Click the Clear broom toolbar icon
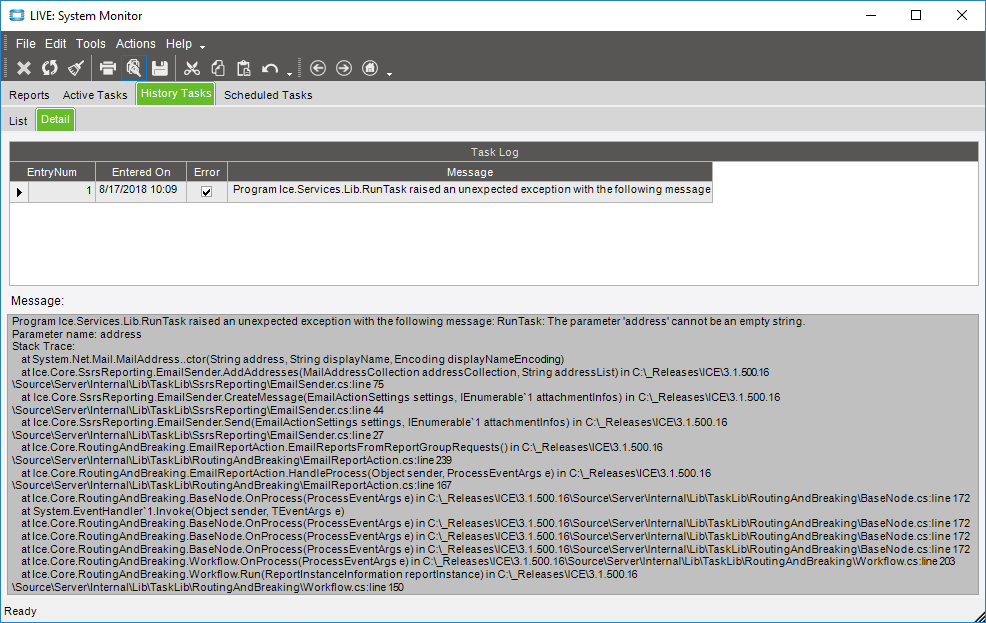The width and height of the screenshot is (986, 623). (x=76, y=68)
